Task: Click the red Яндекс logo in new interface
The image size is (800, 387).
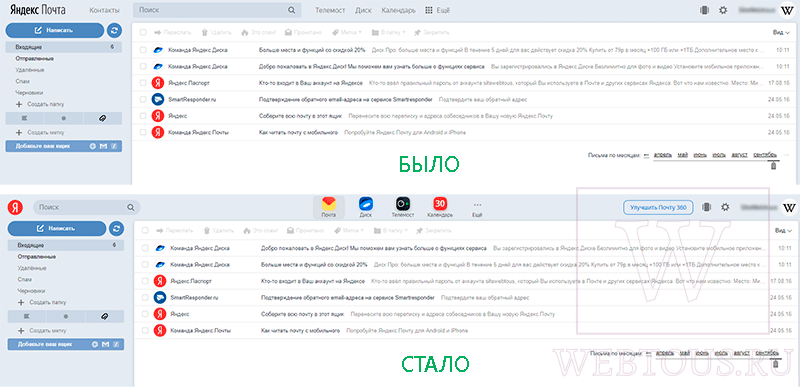Action: [16, 208]
